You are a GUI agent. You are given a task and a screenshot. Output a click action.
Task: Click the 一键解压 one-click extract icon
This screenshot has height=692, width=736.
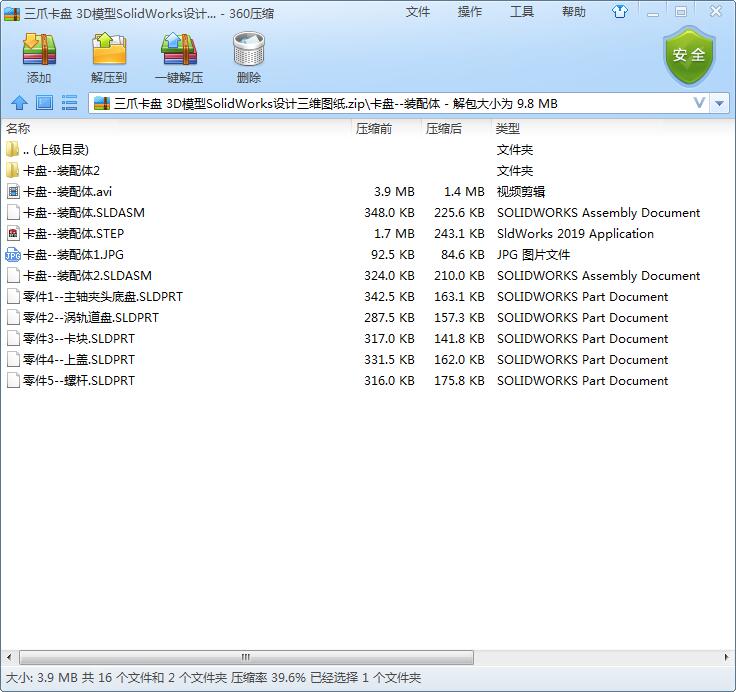[179, 49]
